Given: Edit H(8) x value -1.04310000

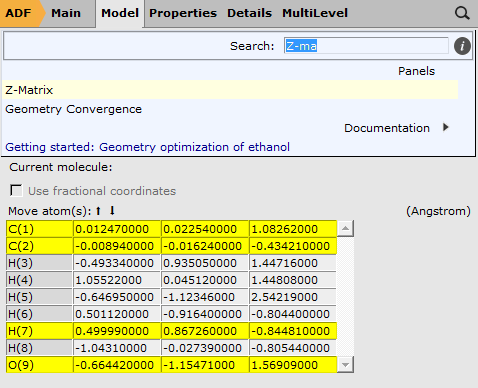Looking at the screenshot, I should click(117, 348).
